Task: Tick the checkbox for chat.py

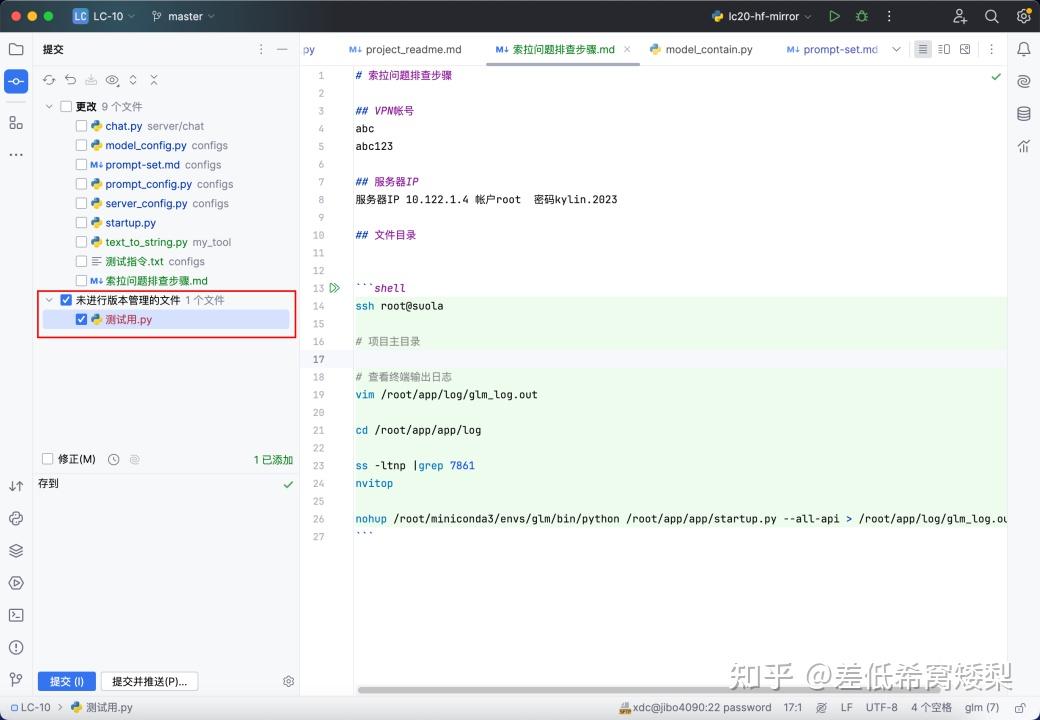Action: 81,126
